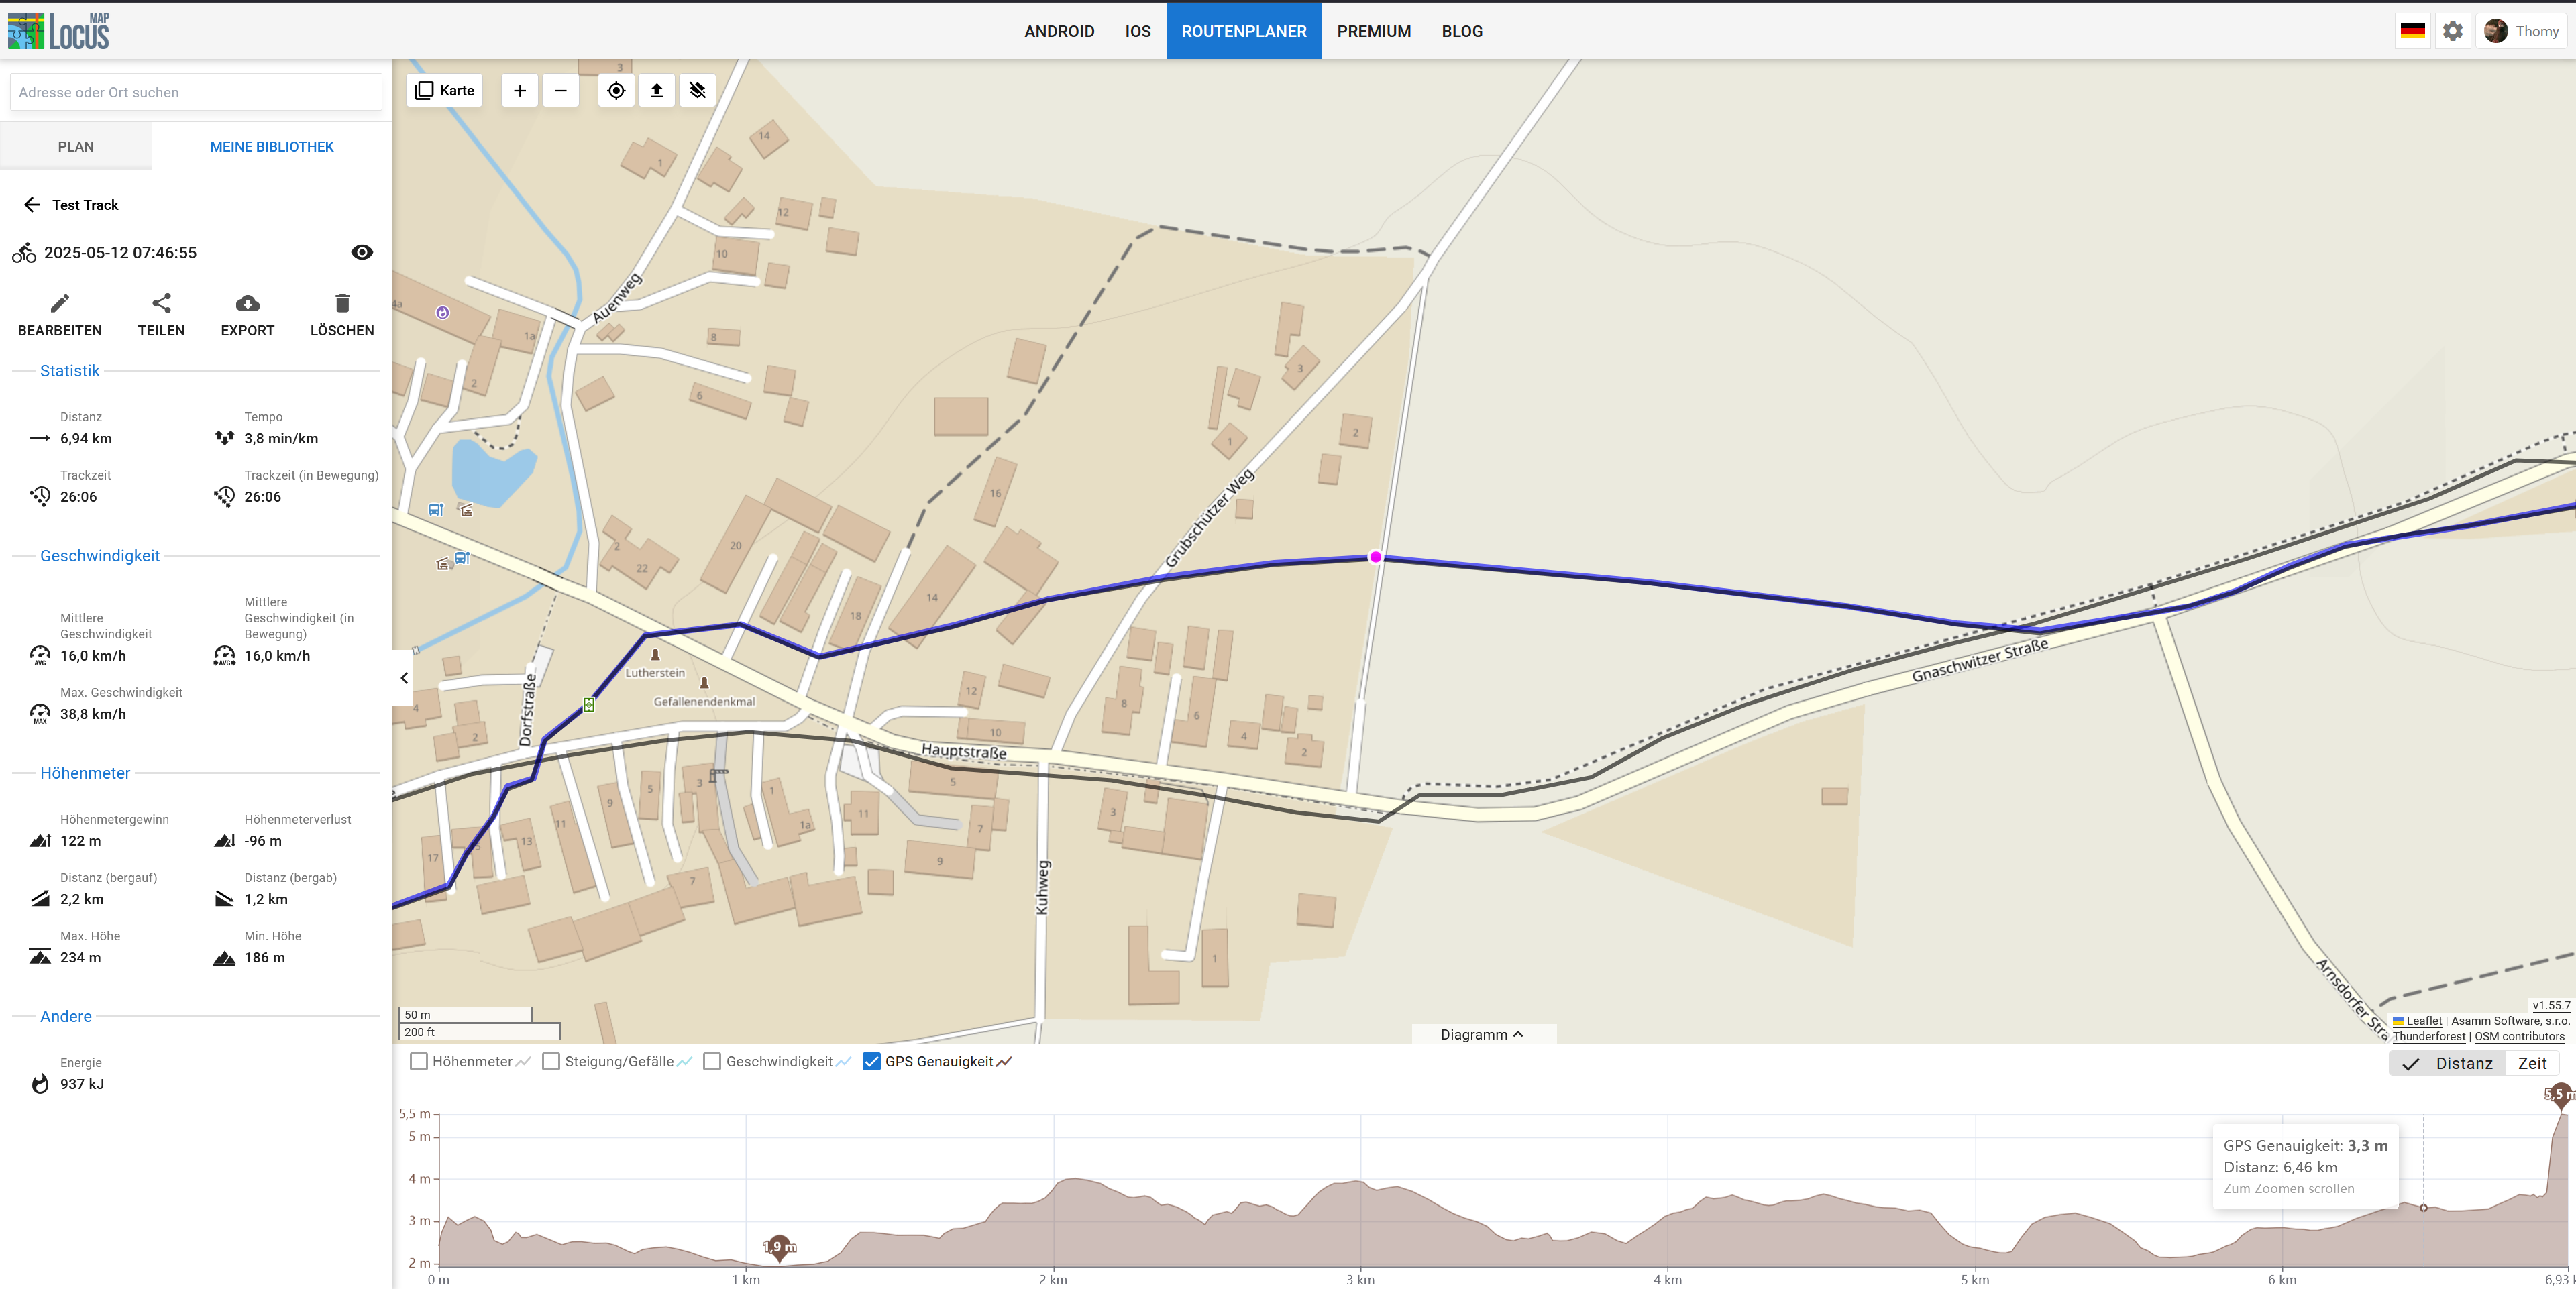Click the address search input field
2576x1289 pixels.
pos(196,92)
